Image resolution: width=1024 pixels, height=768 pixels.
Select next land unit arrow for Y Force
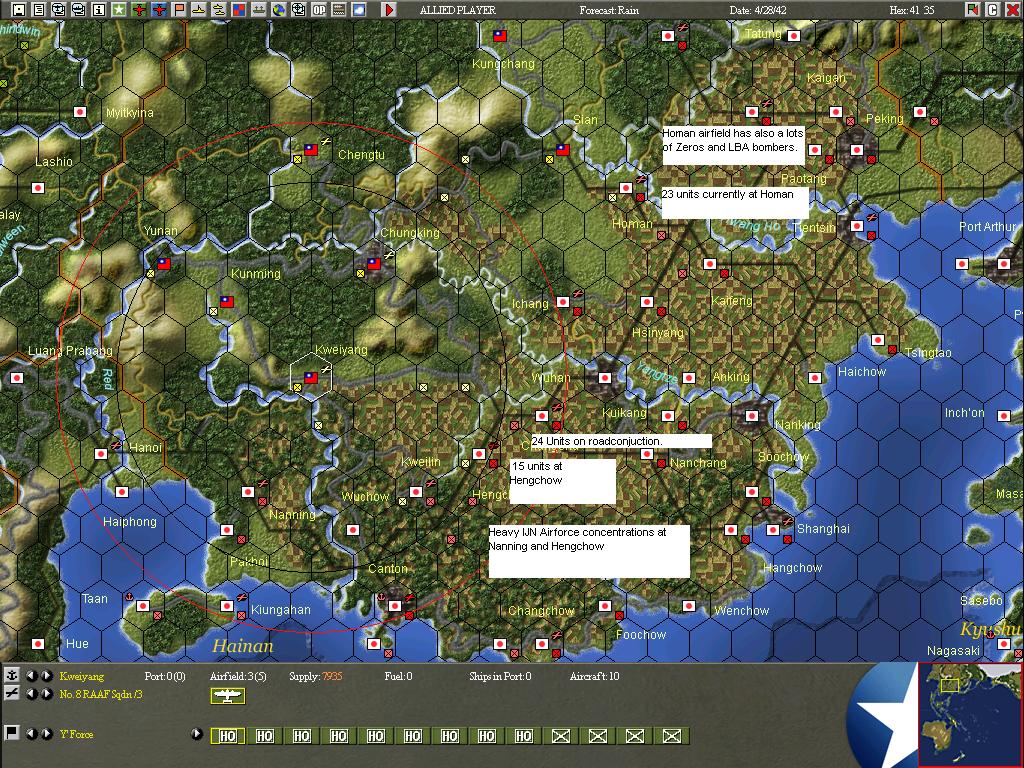46,733
